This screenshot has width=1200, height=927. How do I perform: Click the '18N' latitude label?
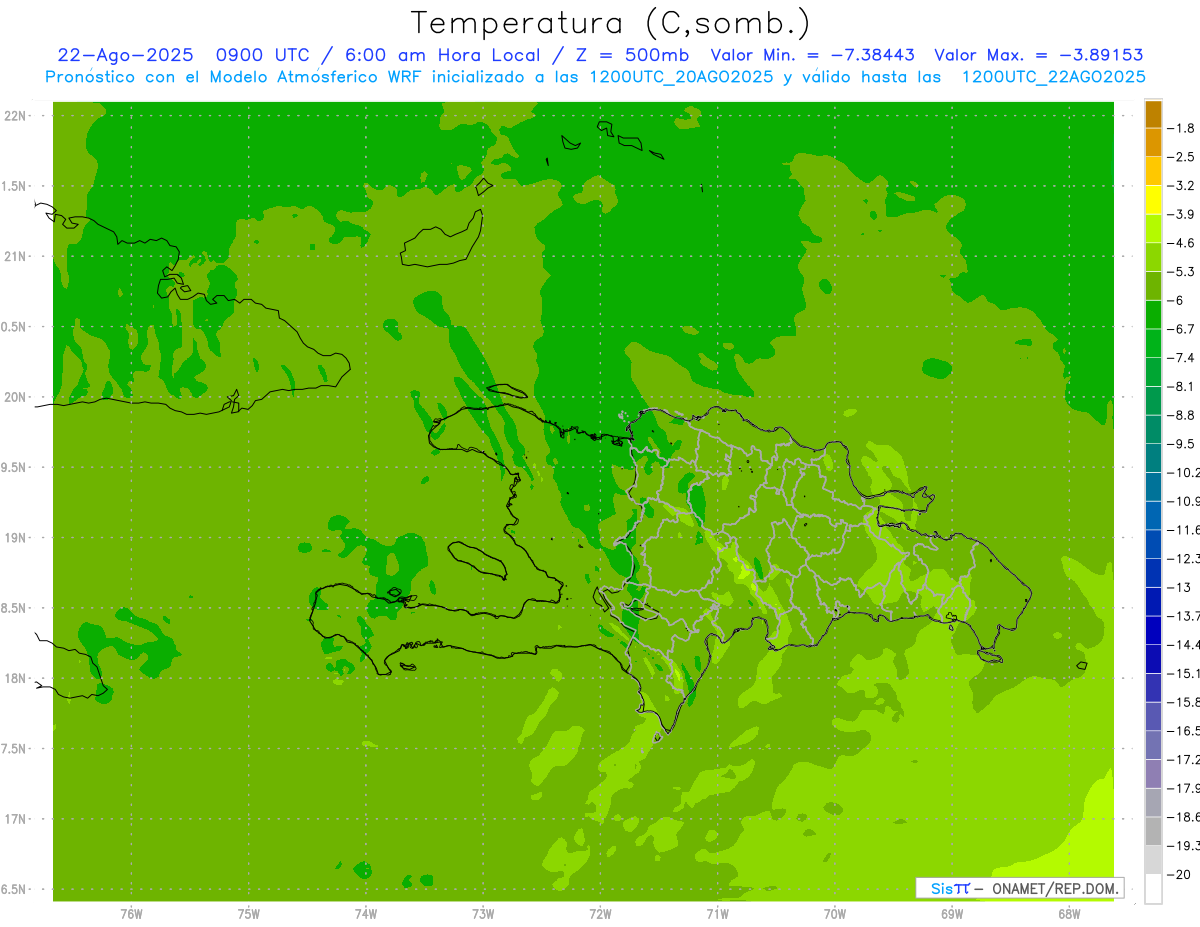pos(15,679)
